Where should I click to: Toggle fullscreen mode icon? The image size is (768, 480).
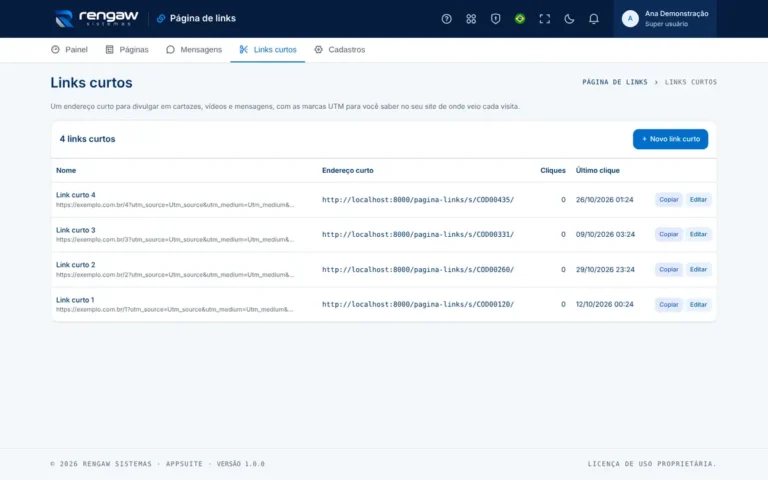[x=544, y=19]
